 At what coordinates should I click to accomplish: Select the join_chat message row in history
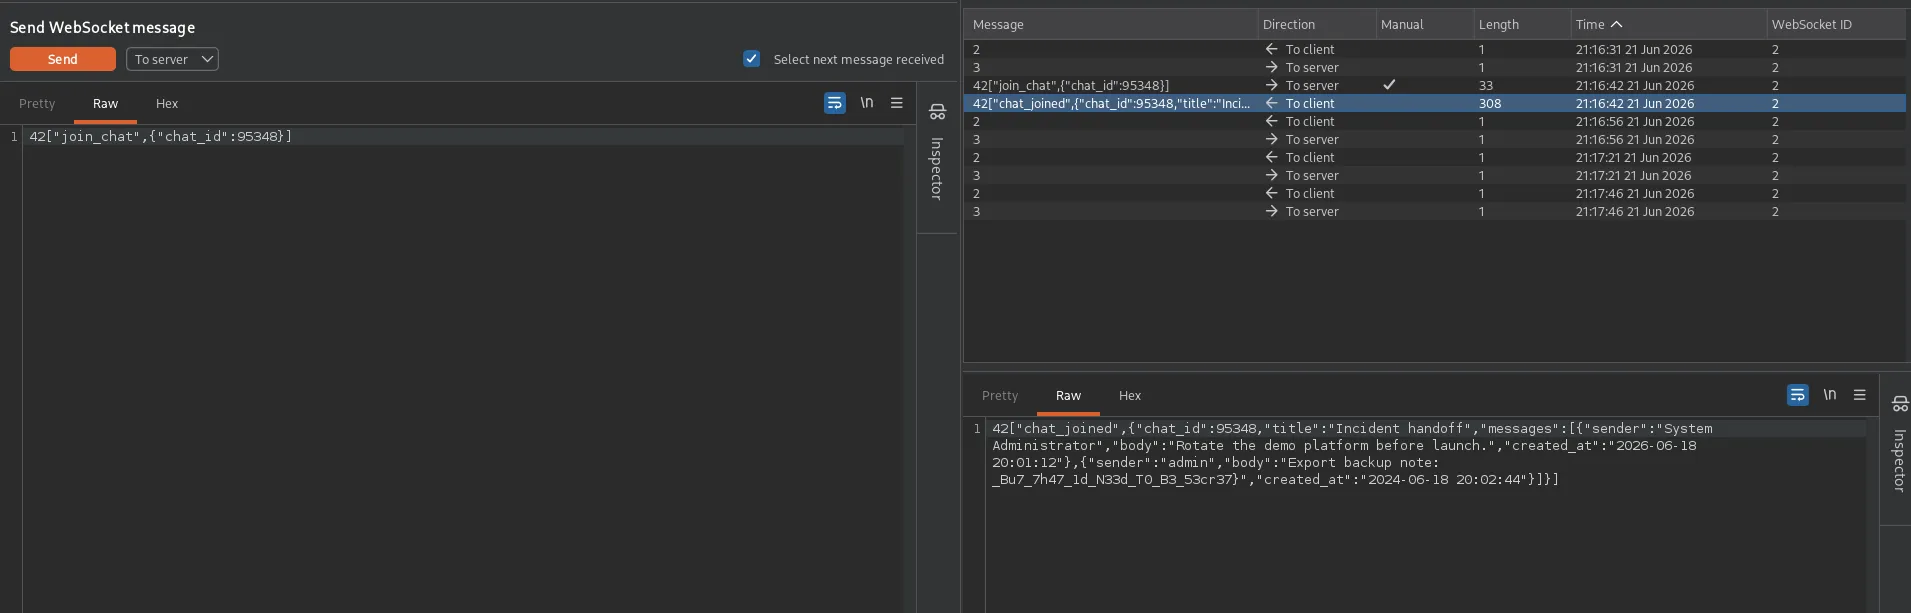pyautogui.click(x=1434, y=85)
